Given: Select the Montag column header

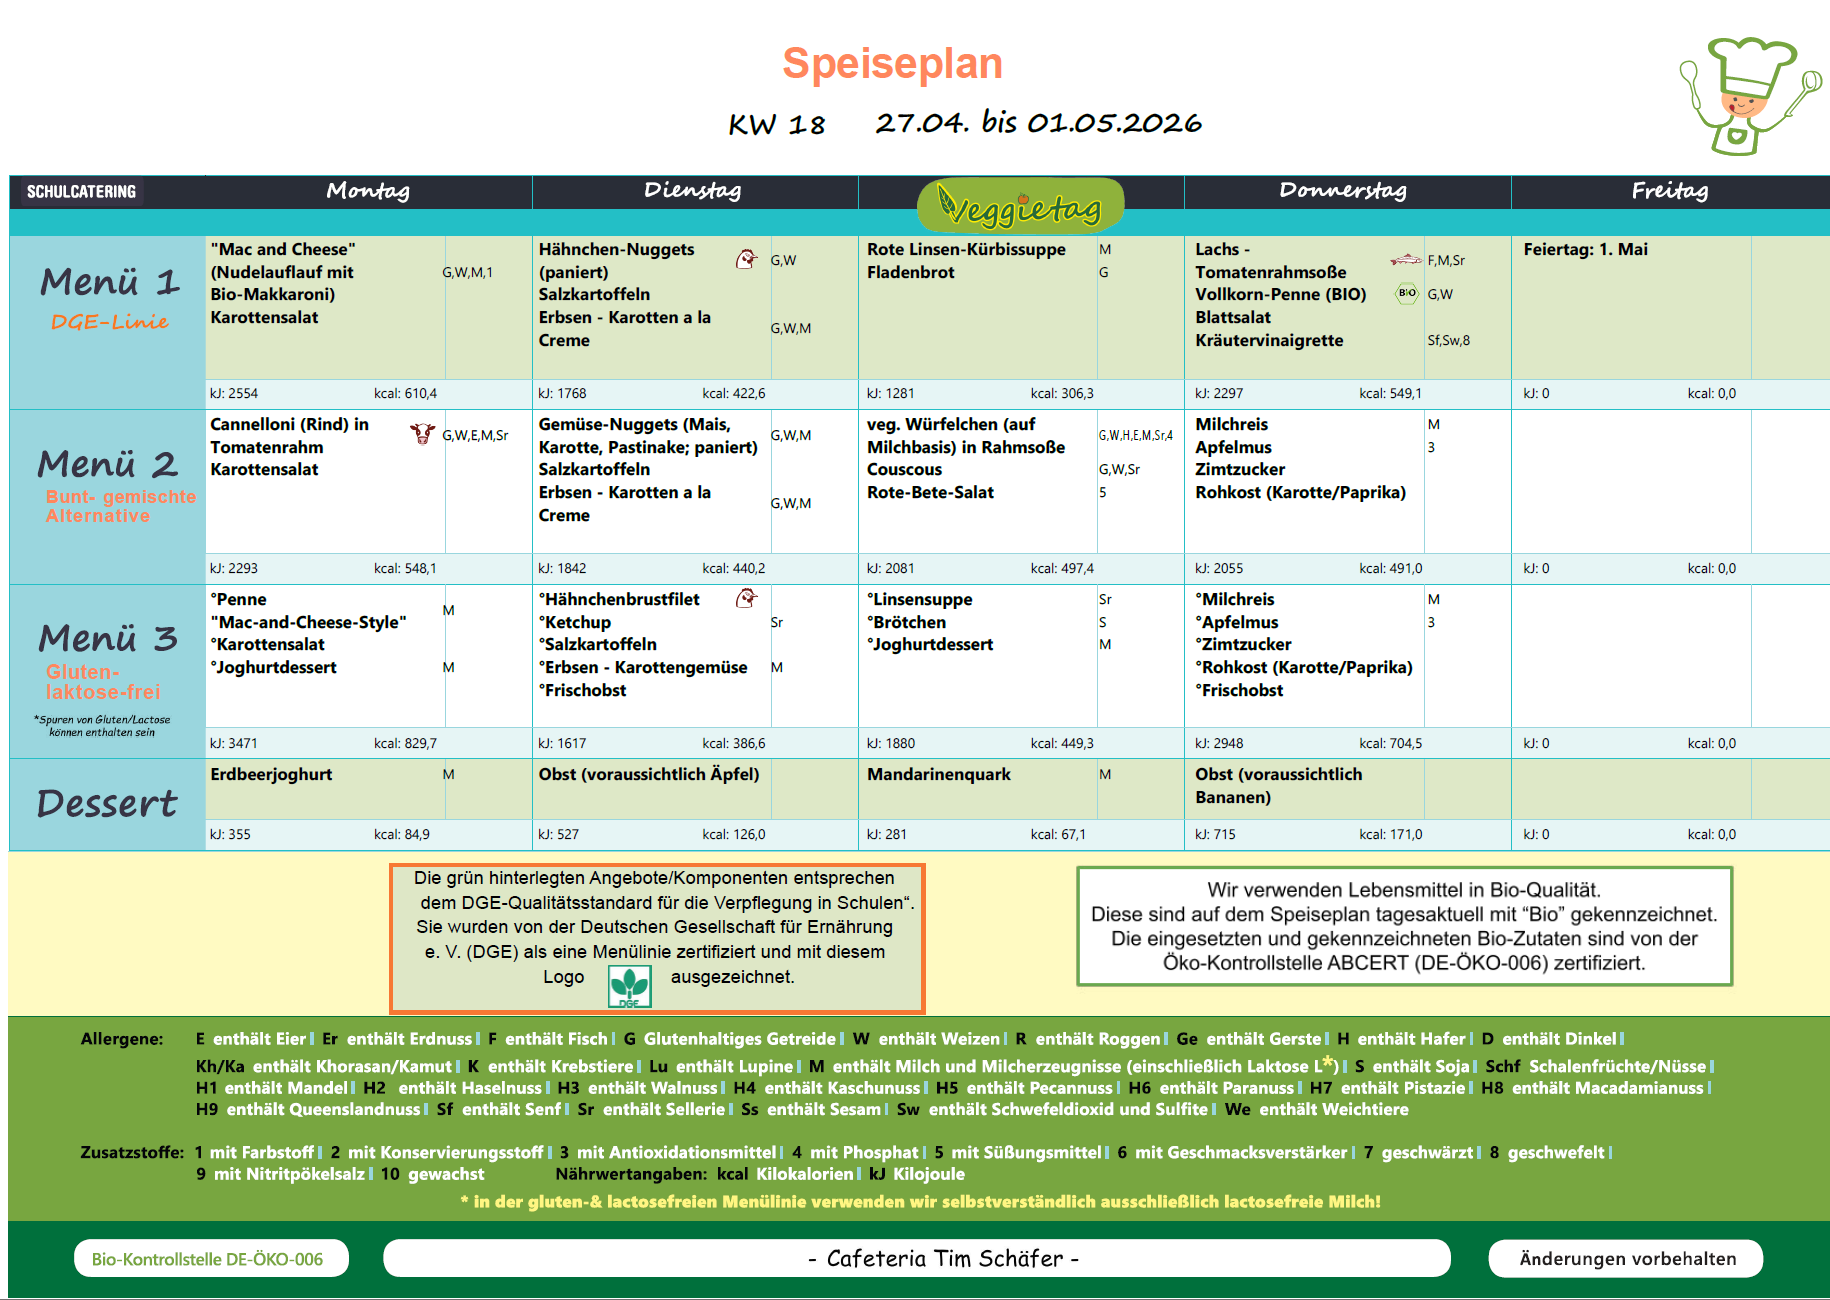Looking at the screenshot, I should [x=368, y=191].
